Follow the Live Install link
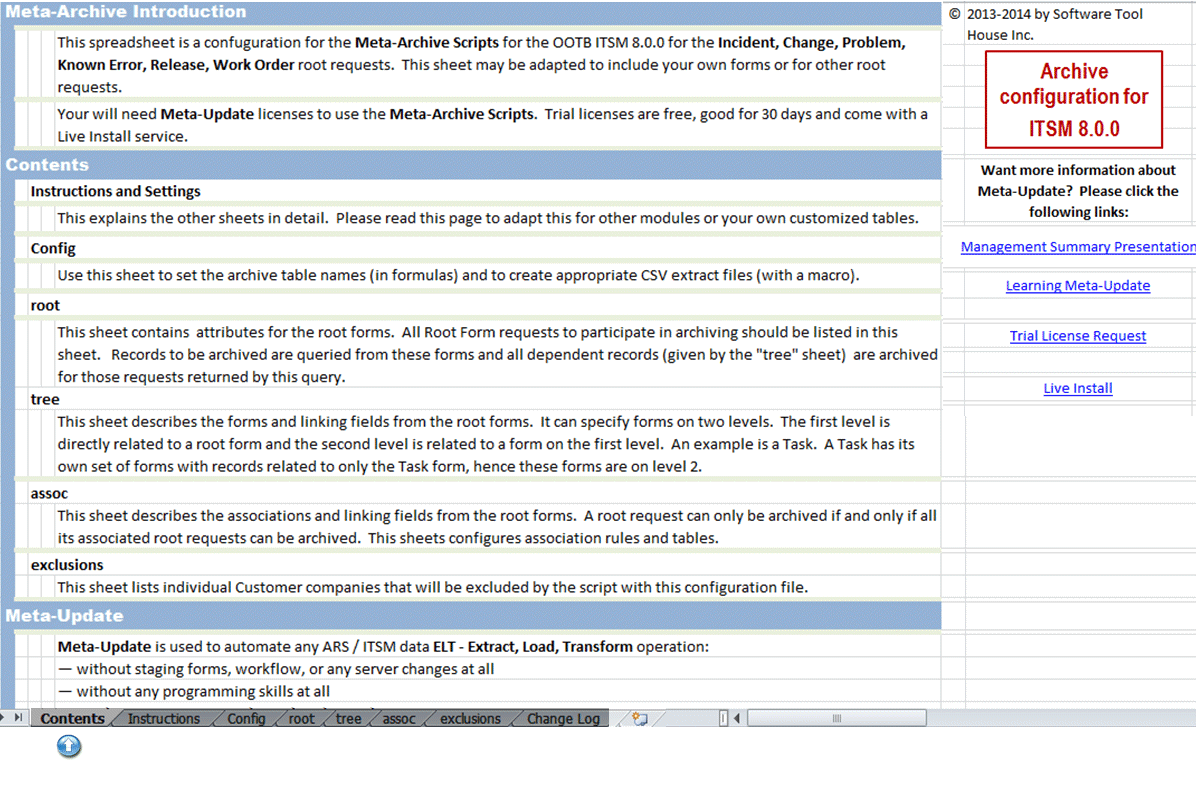 click(1078, 388)
